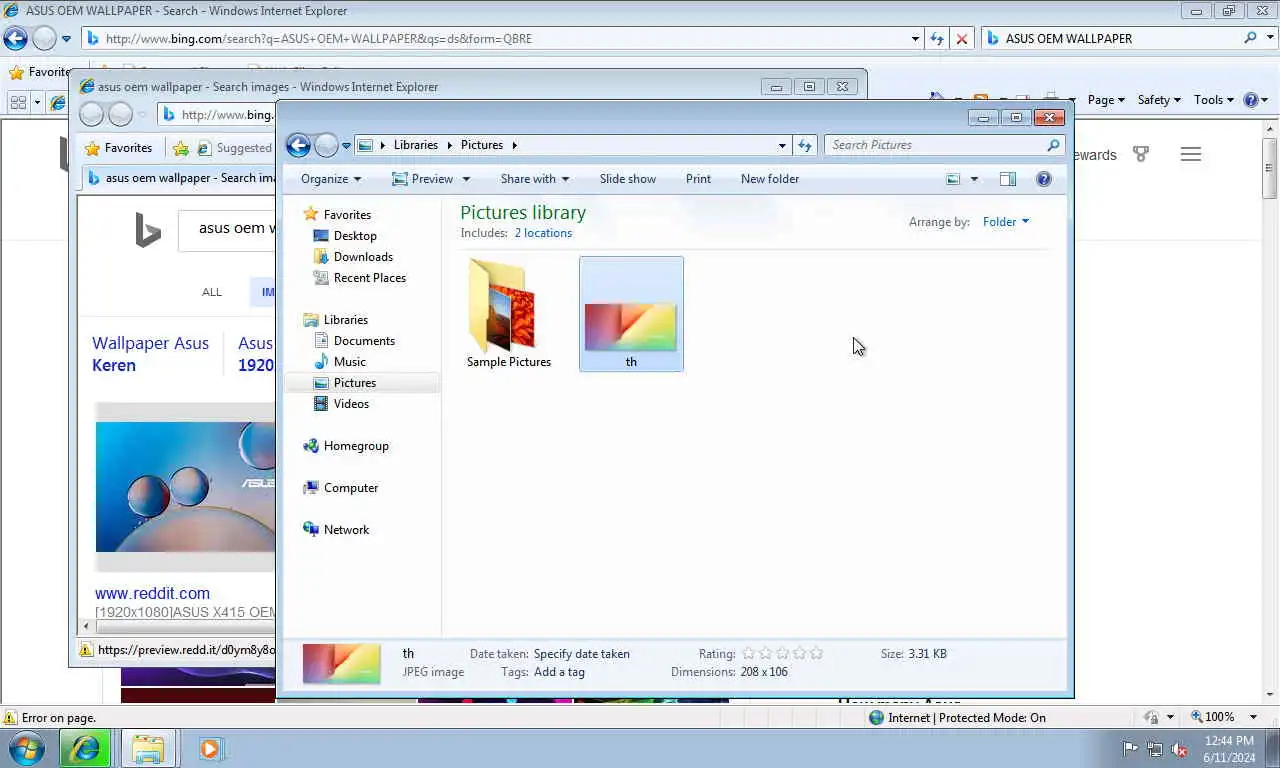Open the Share with menu
Screen dimensions: 1280x768
click(535, 179)
